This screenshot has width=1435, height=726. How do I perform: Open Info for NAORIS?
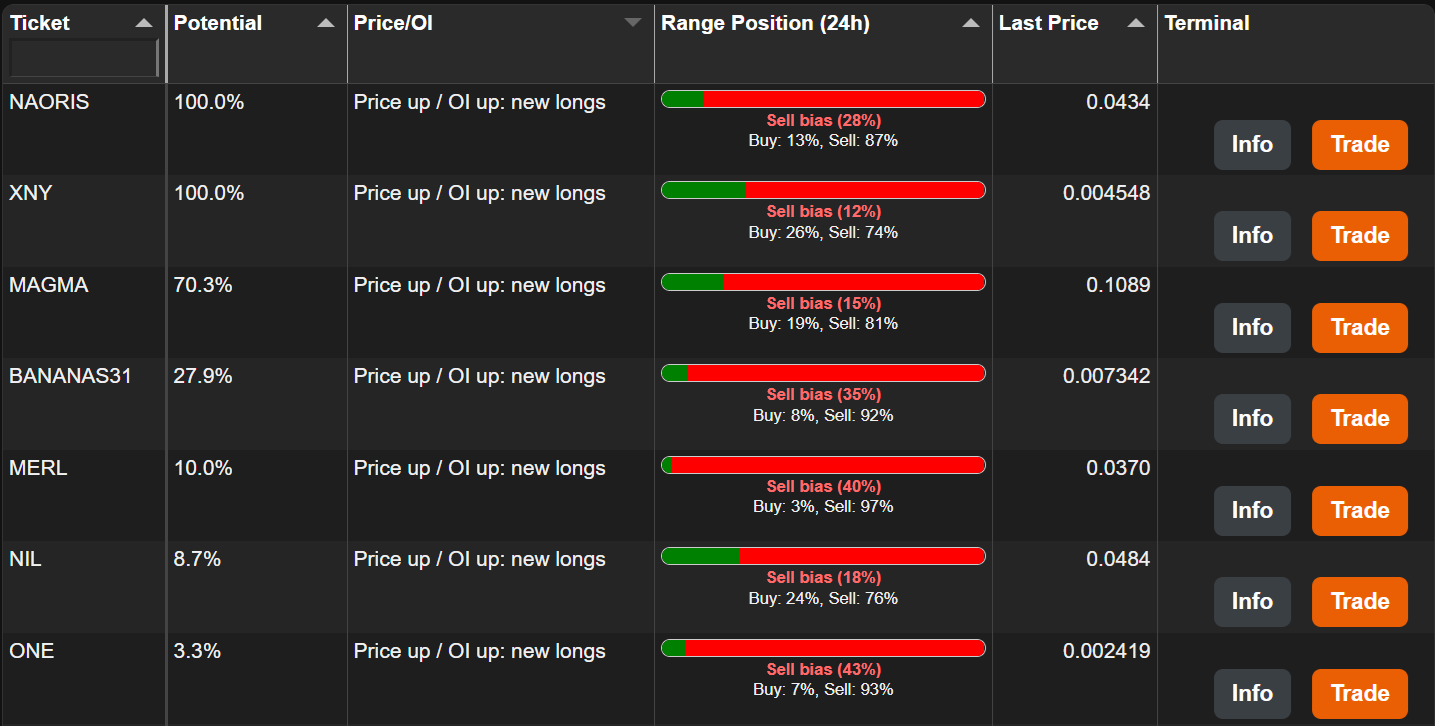pos(1252,145)
